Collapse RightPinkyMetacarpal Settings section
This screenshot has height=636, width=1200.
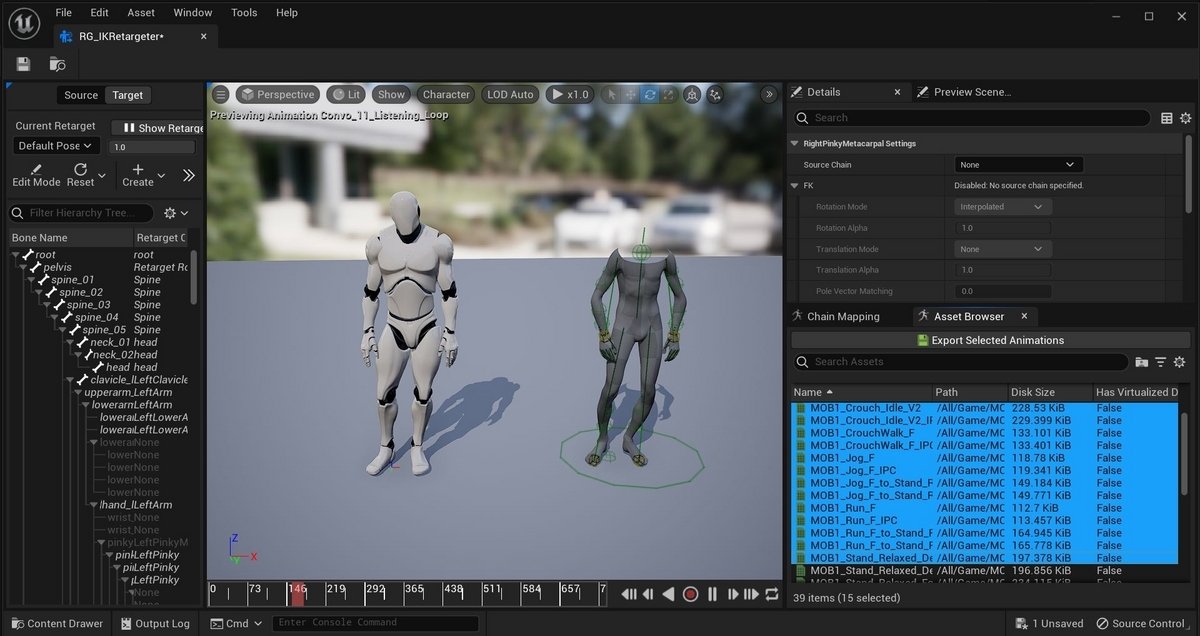click(x=795, y=143)
